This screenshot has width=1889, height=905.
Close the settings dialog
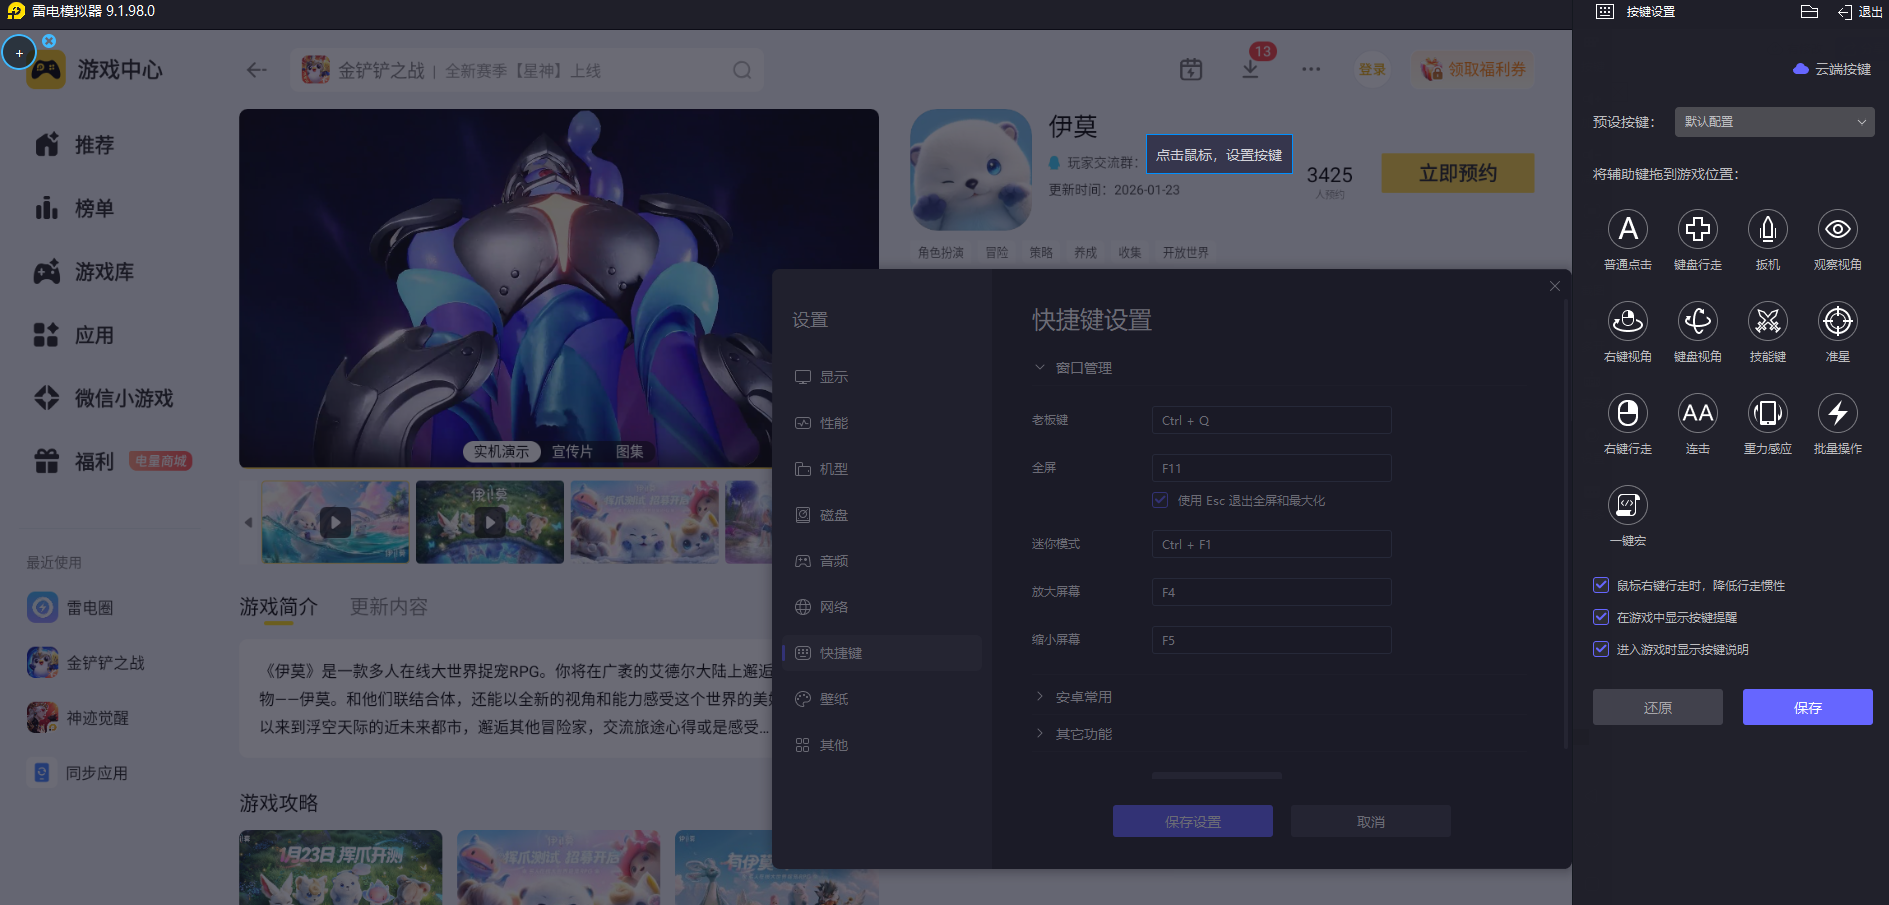point(1554,286)
